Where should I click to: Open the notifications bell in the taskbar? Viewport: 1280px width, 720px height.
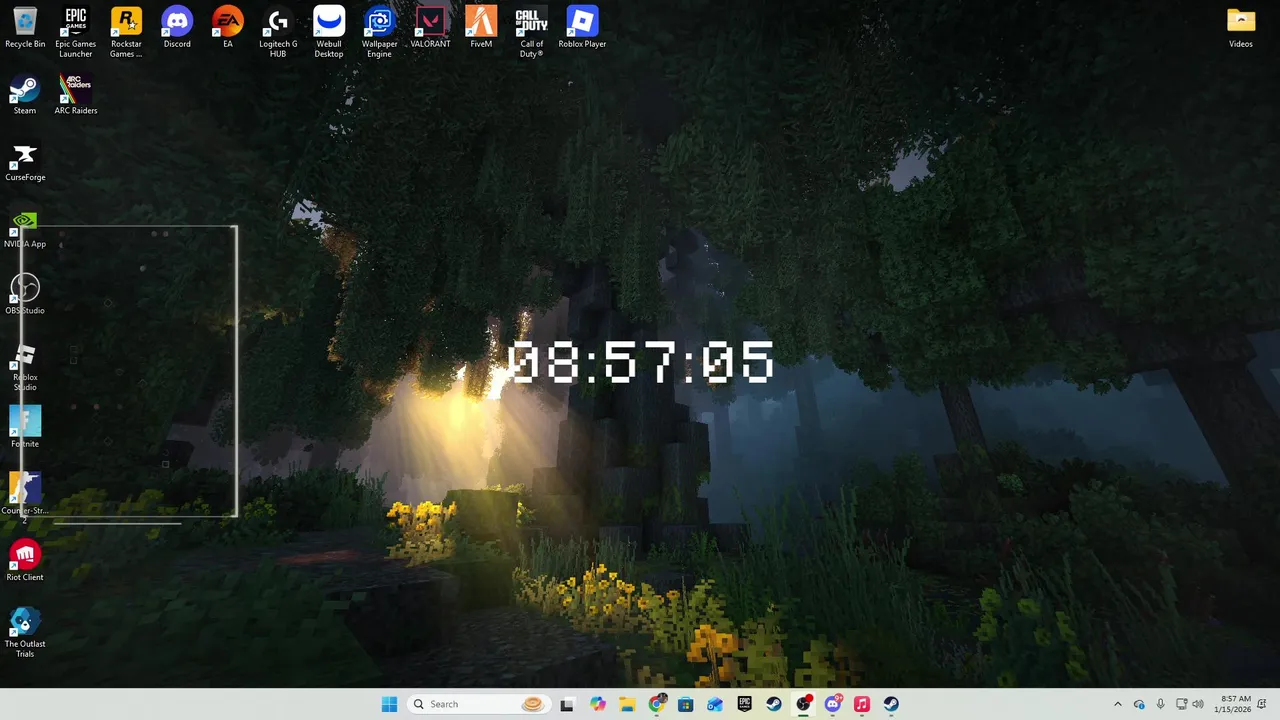(1263, 704)
